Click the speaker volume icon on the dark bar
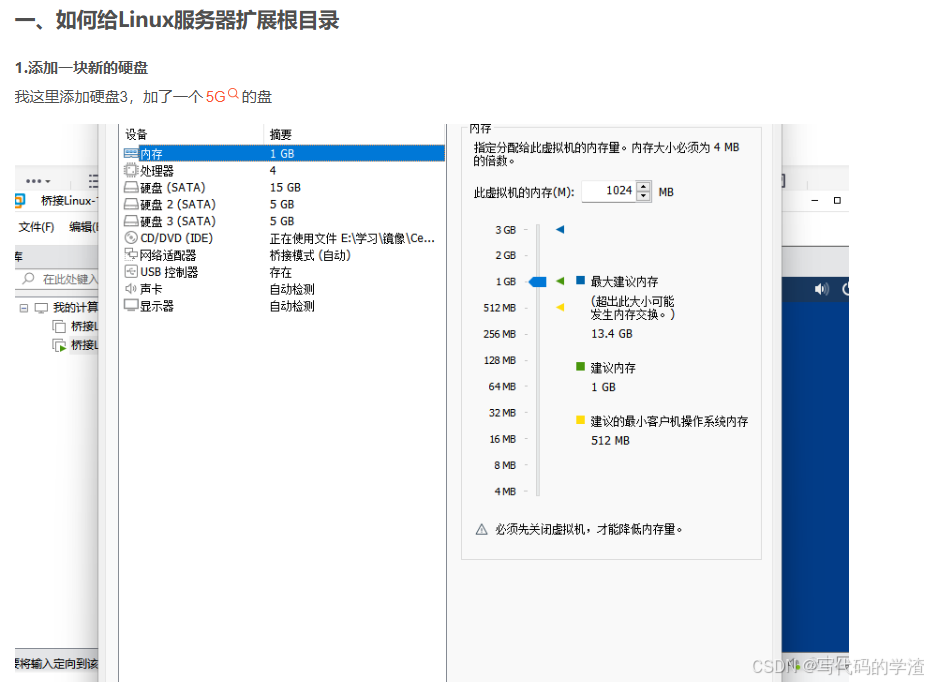This screenshot has height=682, width=928. click(x=821, y=288)
